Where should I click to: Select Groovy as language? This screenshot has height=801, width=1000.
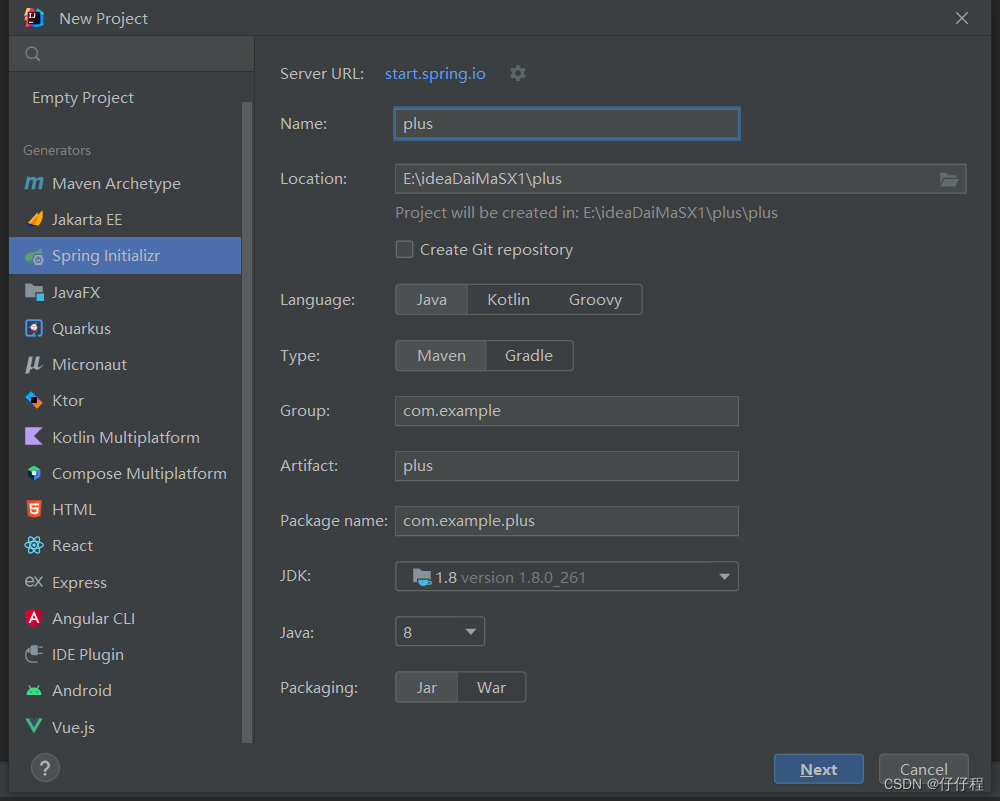click(x=595, y=300)
